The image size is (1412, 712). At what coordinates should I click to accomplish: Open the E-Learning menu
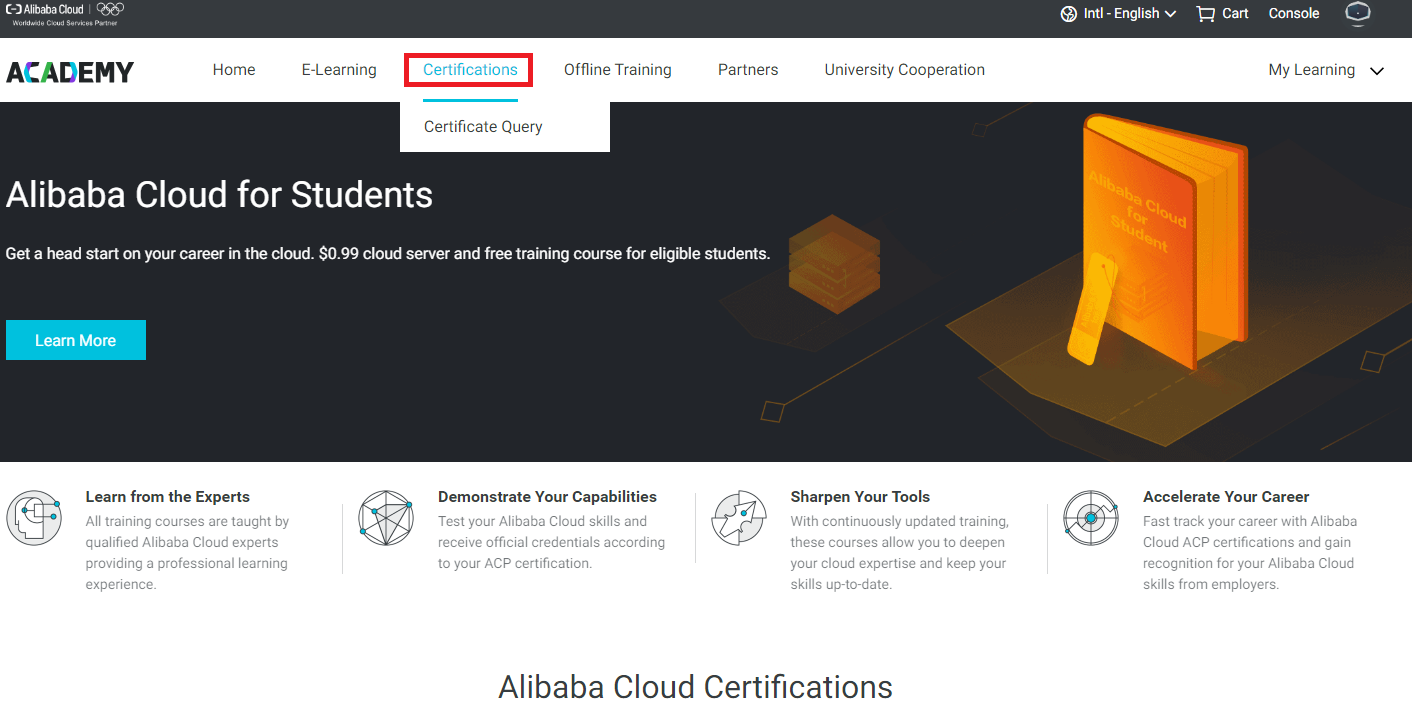pos(339,69)
